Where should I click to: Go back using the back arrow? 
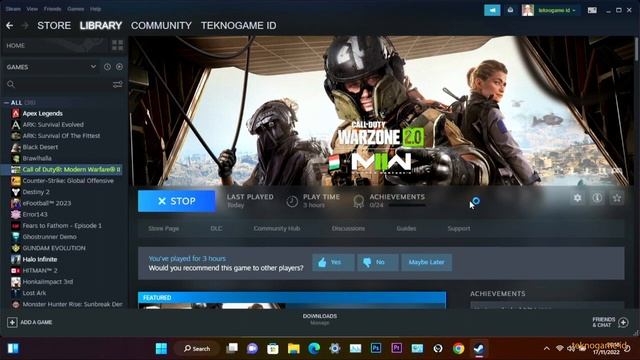coord(9,26)
